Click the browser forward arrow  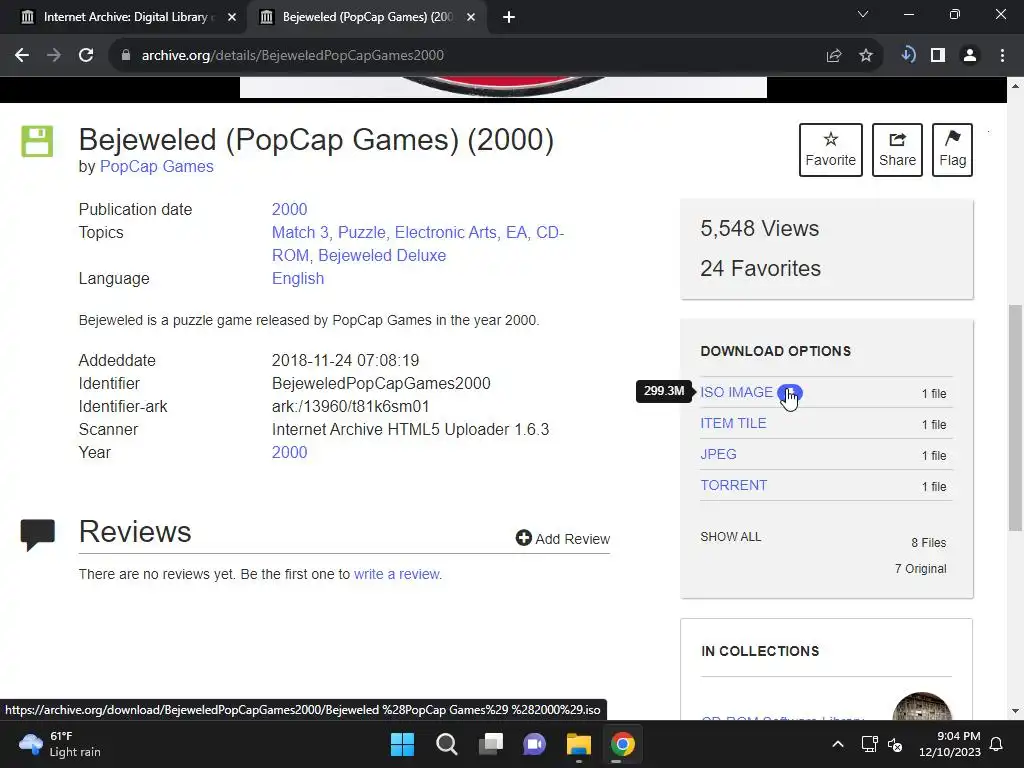pos(54,56)
